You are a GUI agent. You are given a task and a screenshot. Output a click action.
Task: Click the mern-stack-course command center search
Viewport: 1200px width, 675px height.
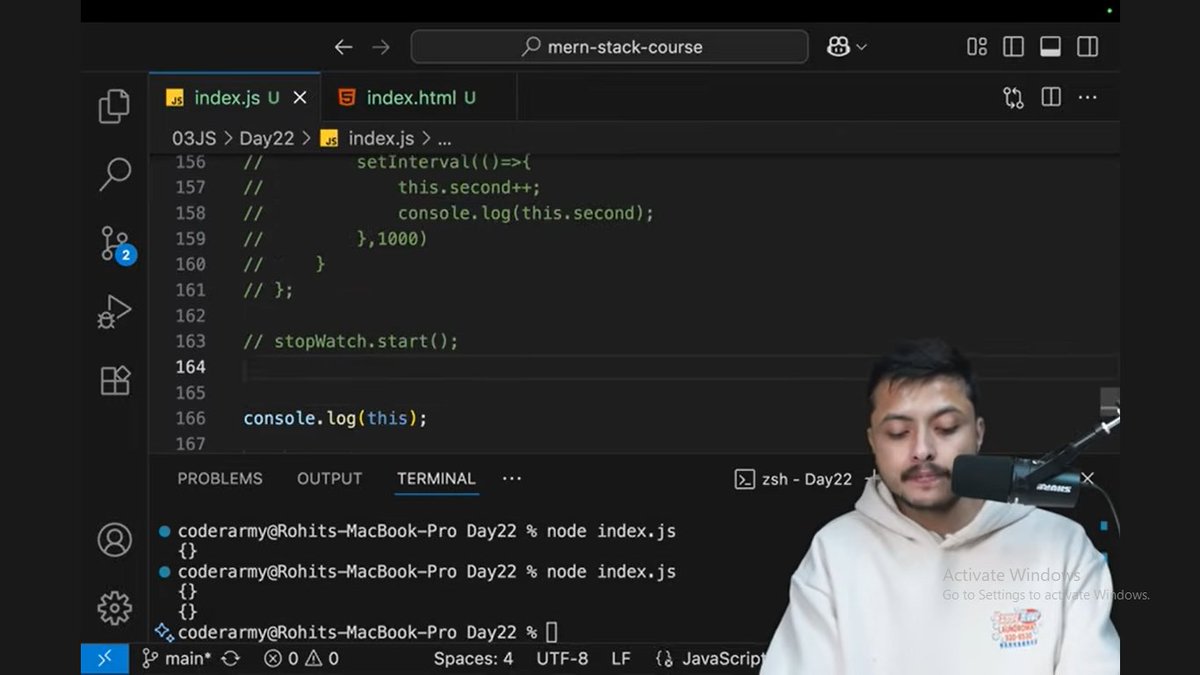point(609,47)
